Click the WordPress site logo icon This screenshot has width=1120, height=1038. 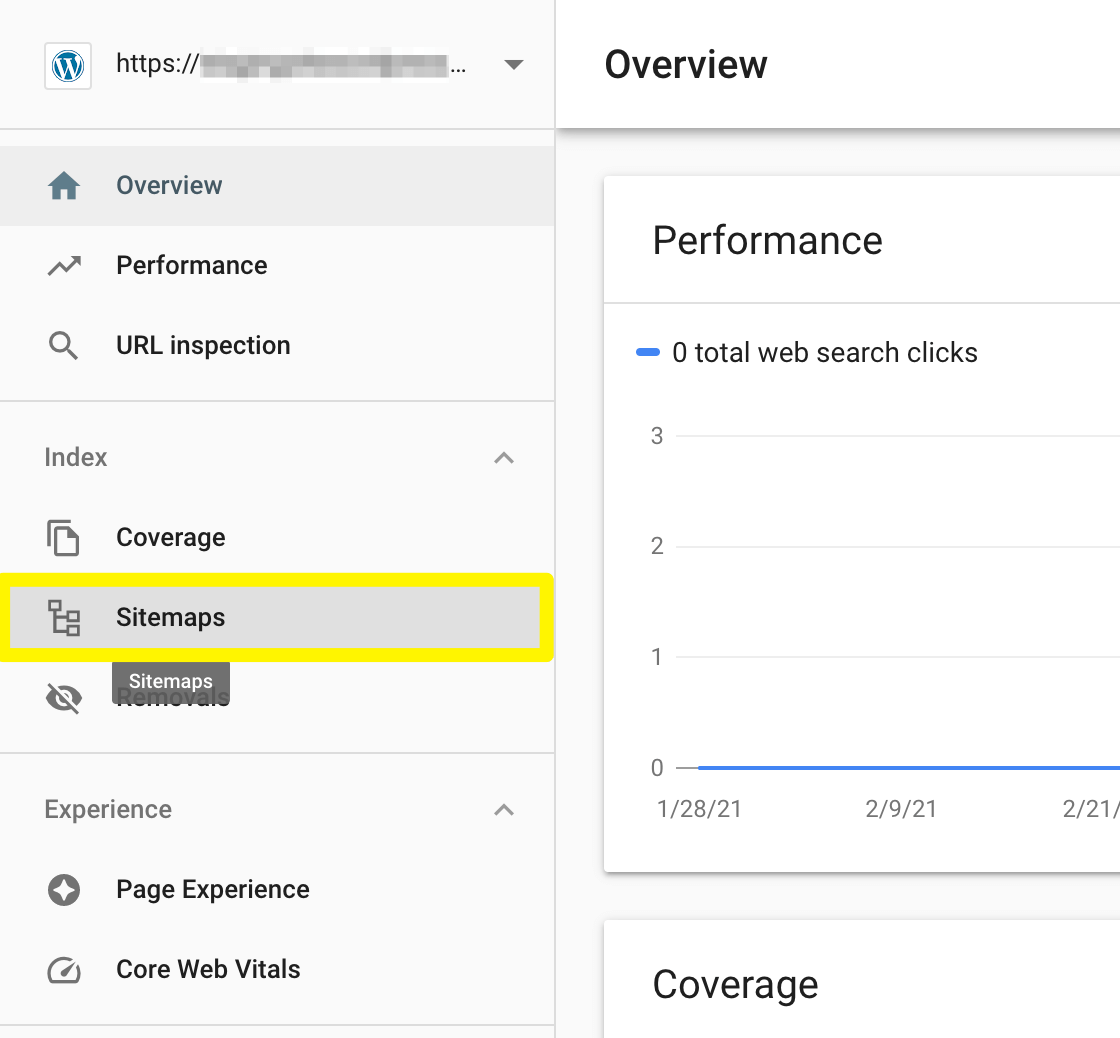pos(68,66)
